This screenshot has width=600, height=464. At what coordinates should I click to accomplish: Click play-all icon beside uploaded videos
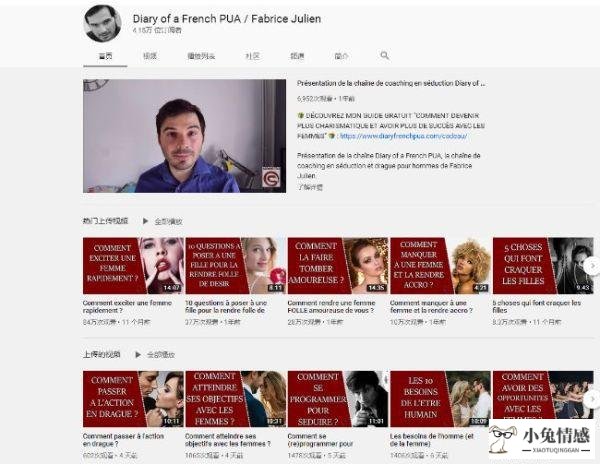coord(138,355)
